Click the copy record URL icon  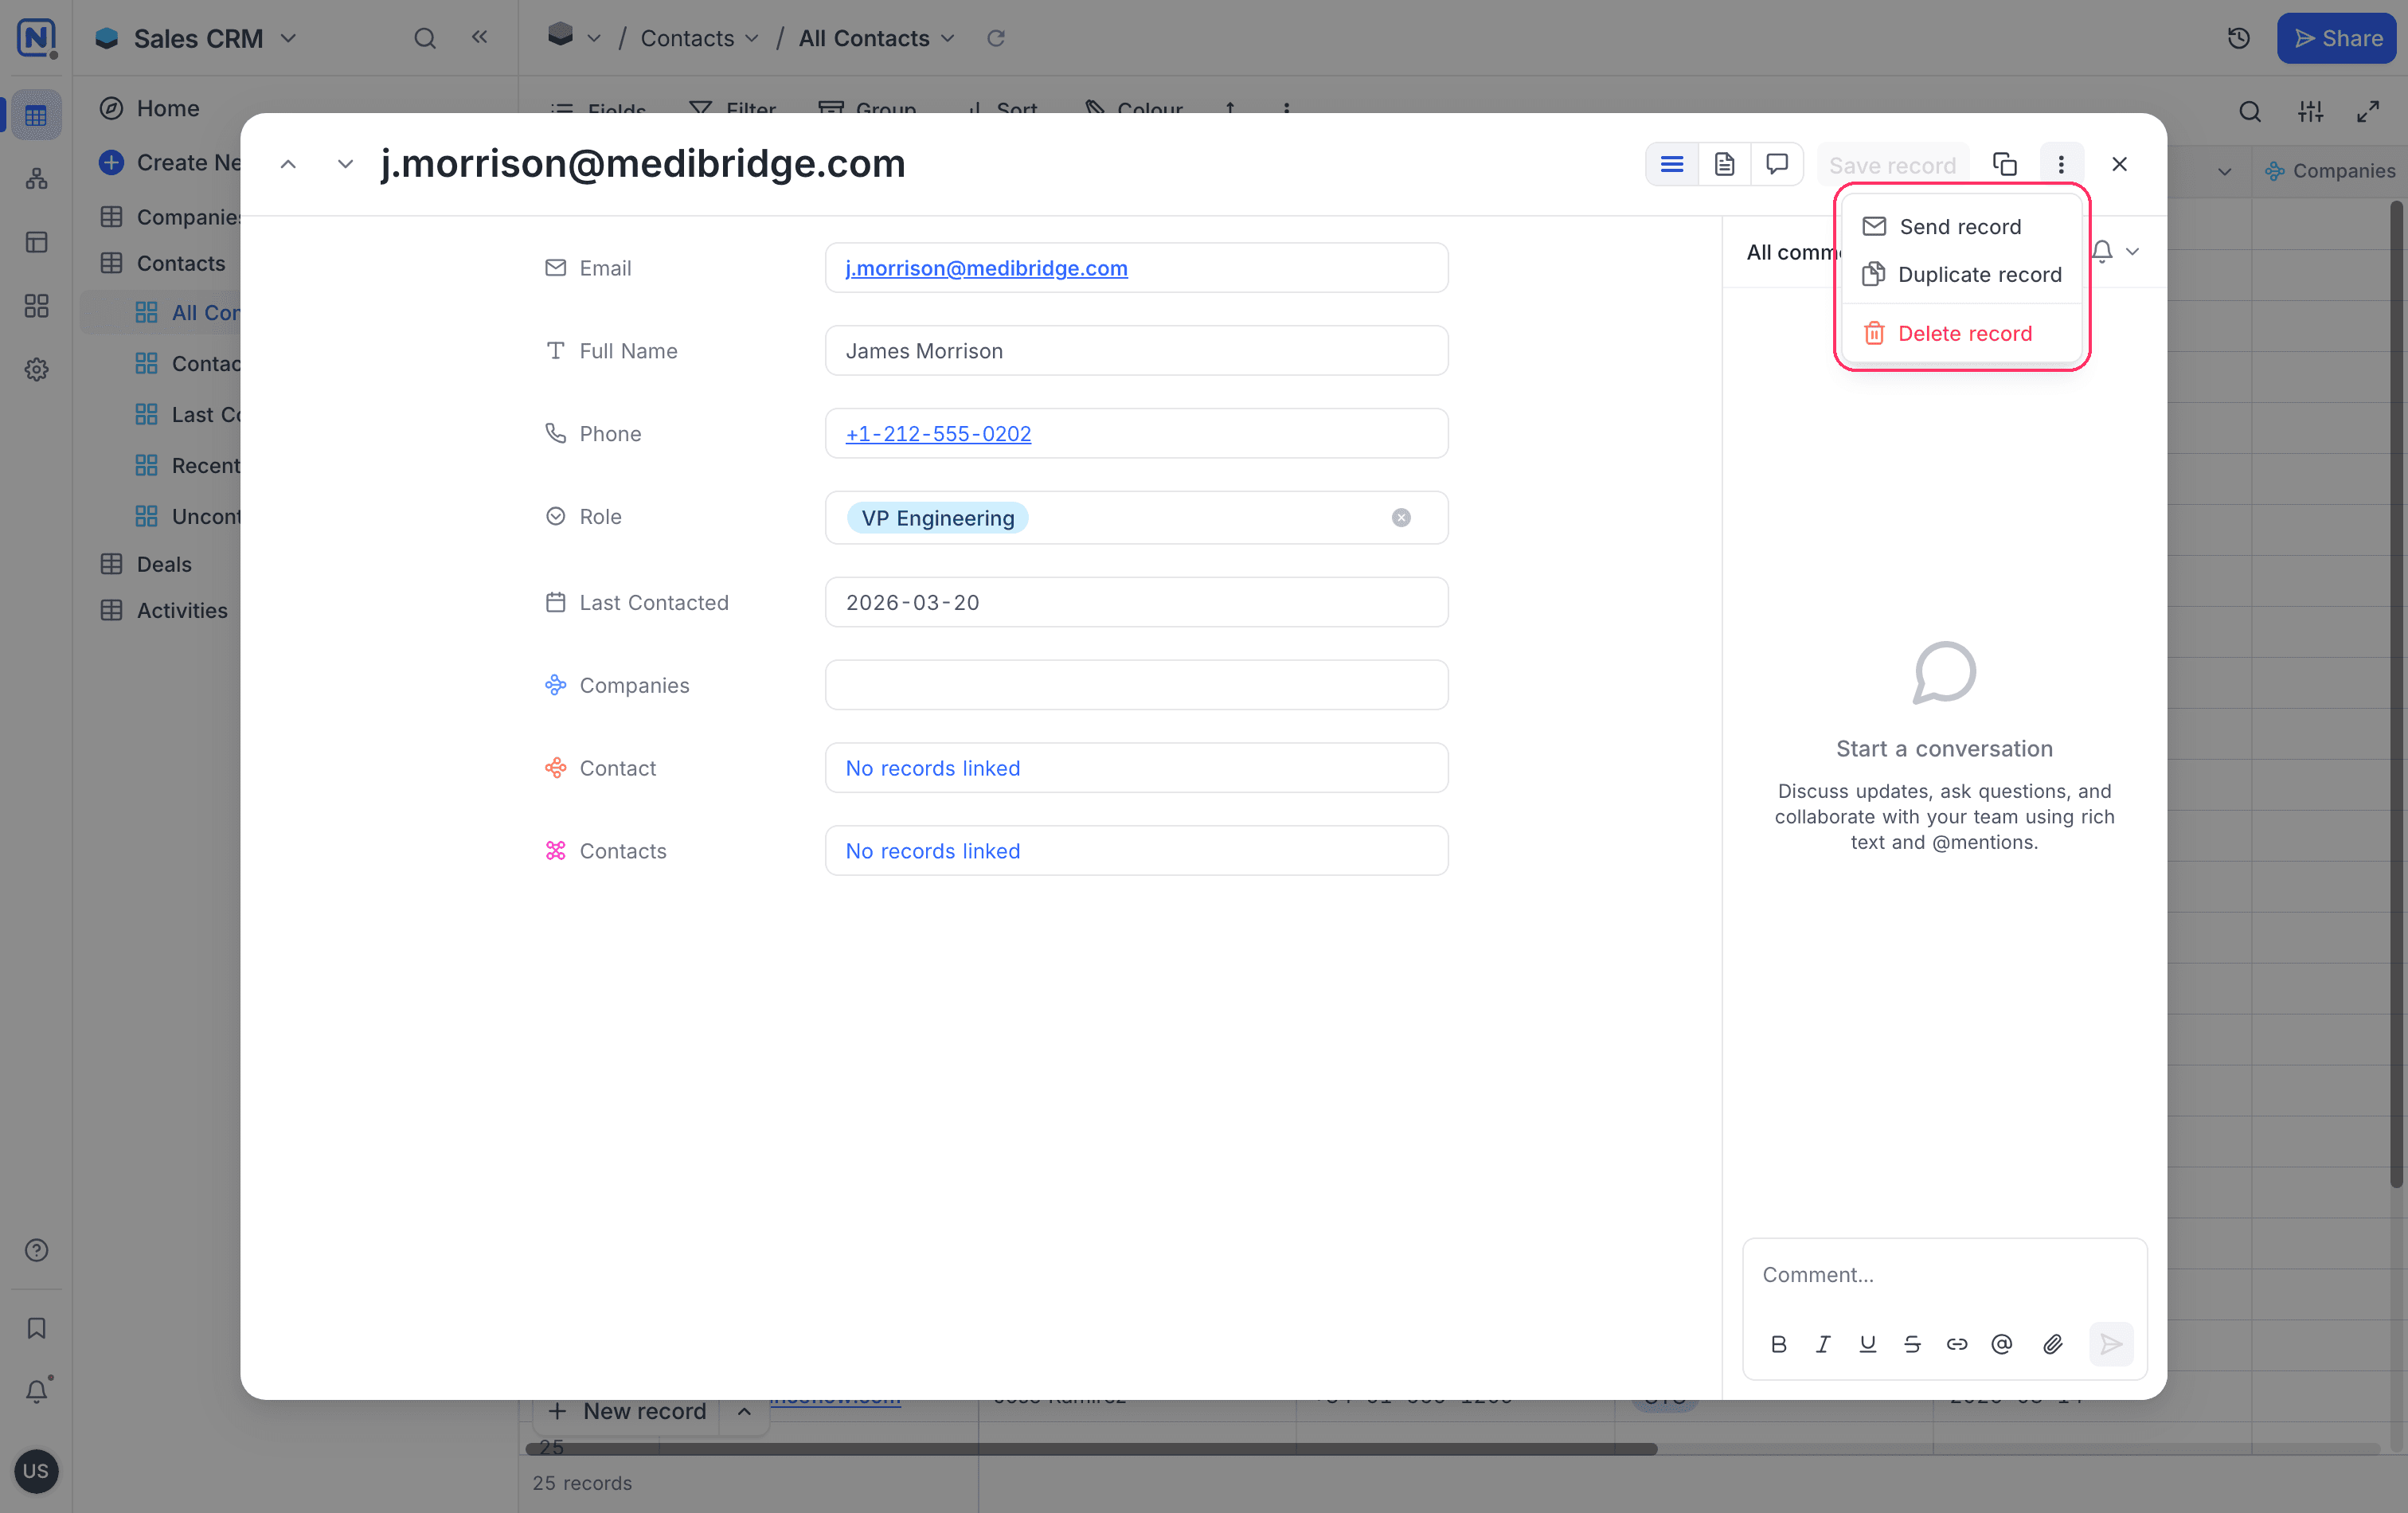pyautogui.click(x=2004, y=165)
